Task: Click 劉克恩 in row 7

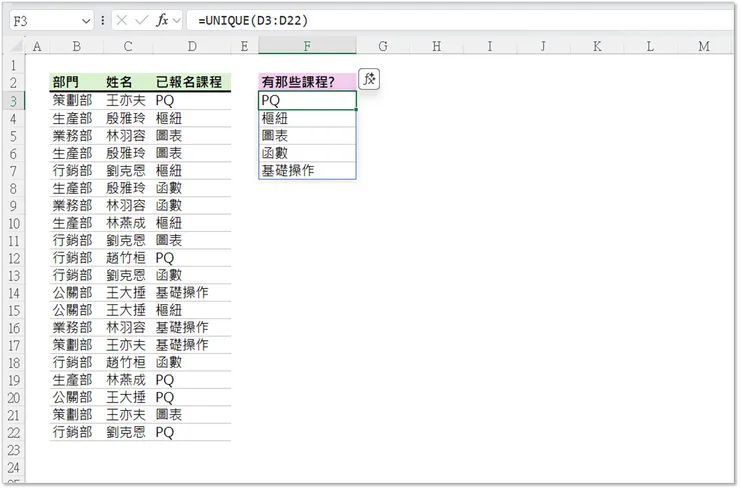Action: pos(126,170)
